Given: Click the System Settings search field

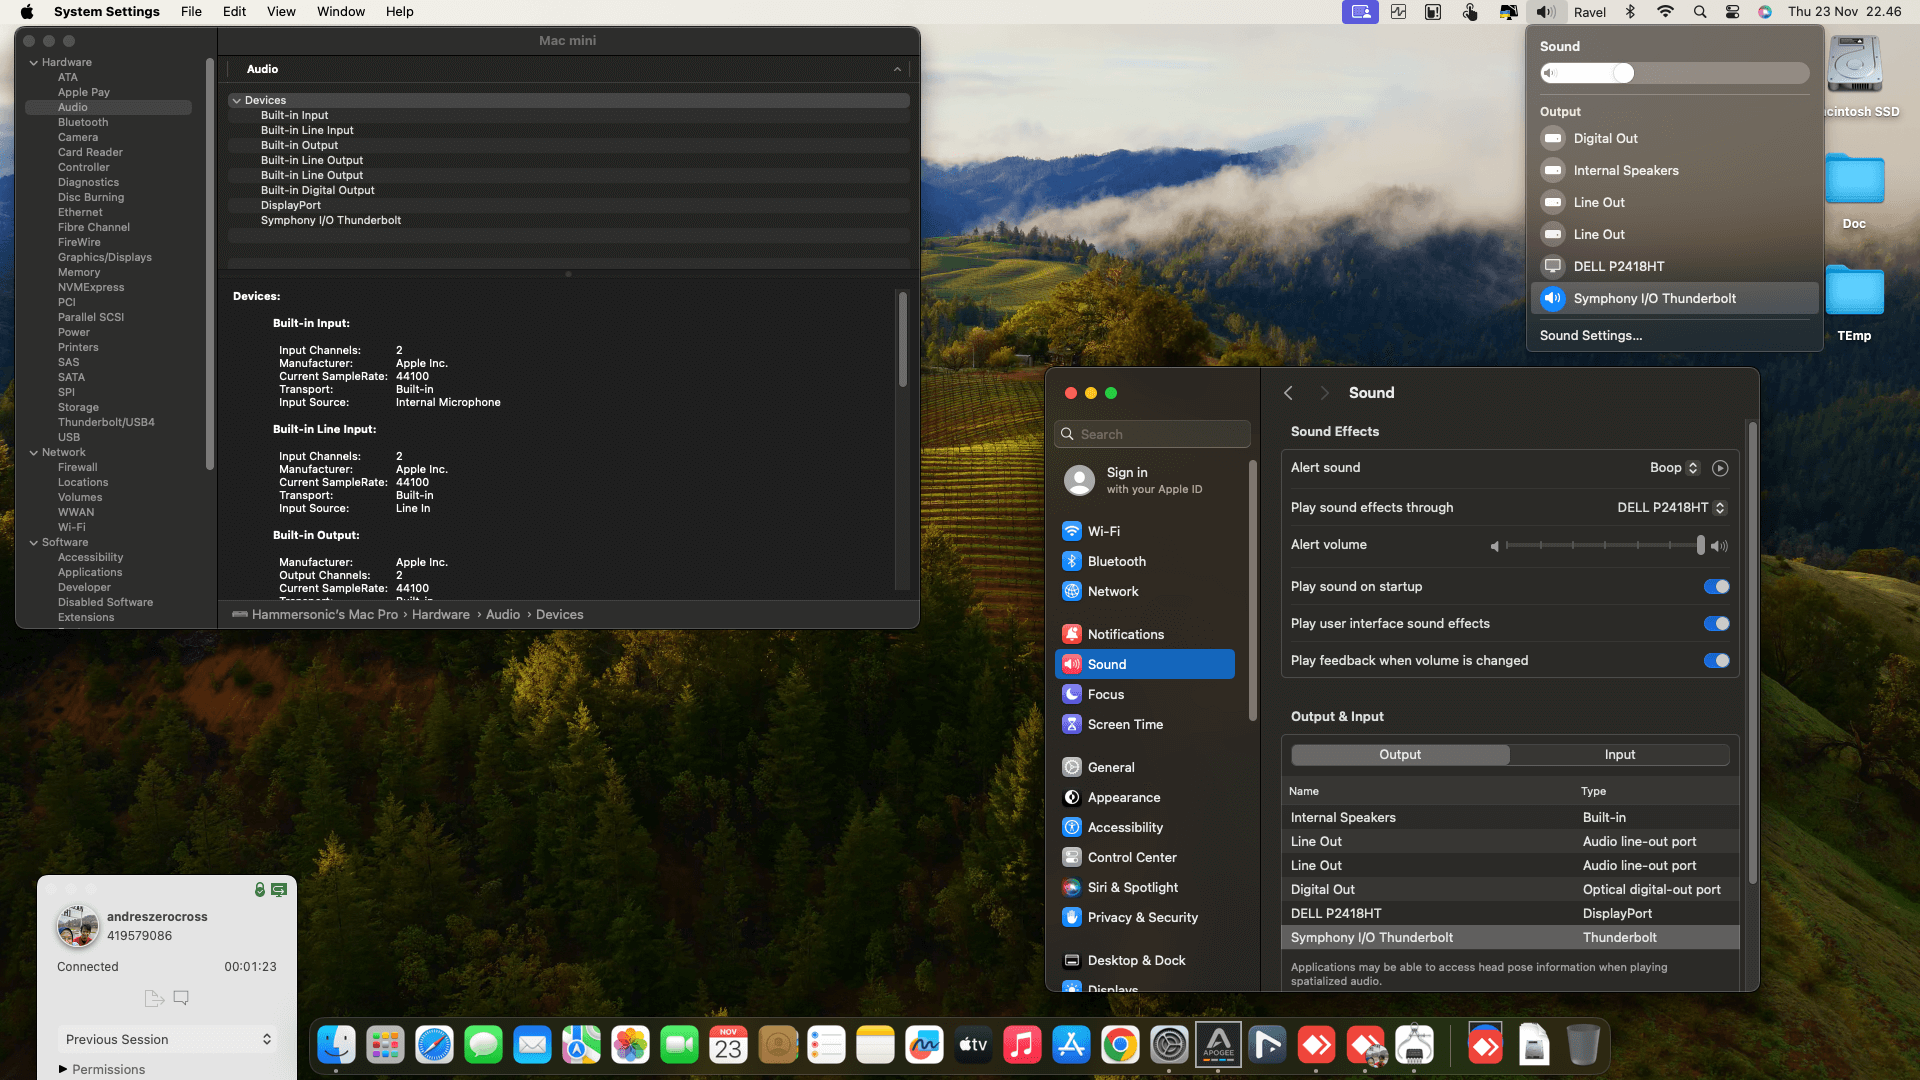Looking at the screenshot, I should pos(1152,434).
